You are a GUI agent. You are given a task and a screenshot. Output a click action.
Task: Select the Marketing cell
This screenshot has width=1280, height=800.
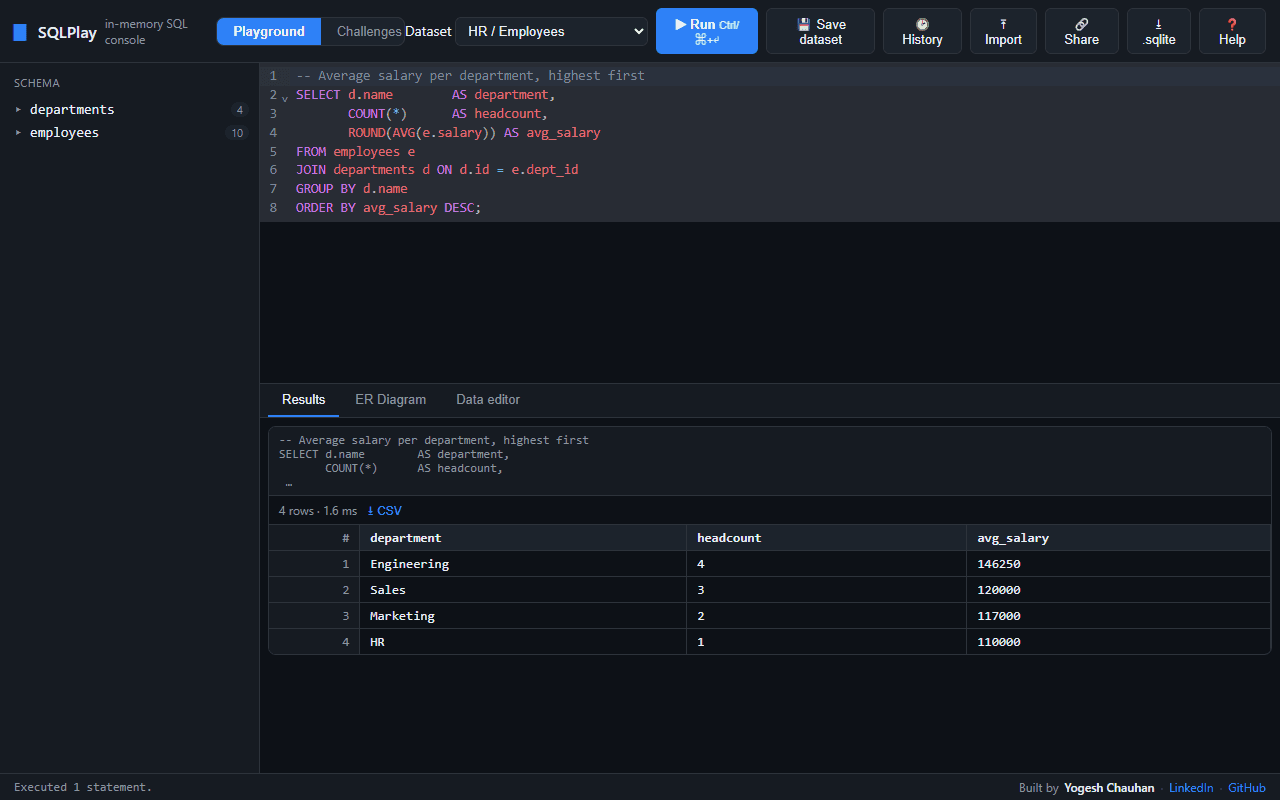pos(523,616)
